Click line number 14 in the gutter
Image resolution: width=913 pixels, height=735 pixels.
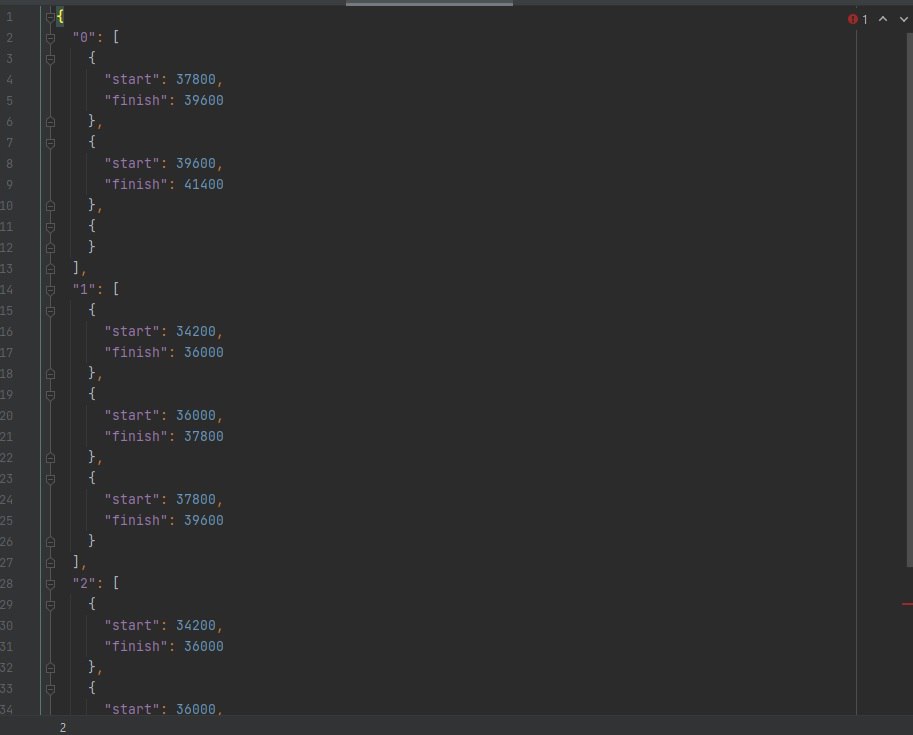6,289
